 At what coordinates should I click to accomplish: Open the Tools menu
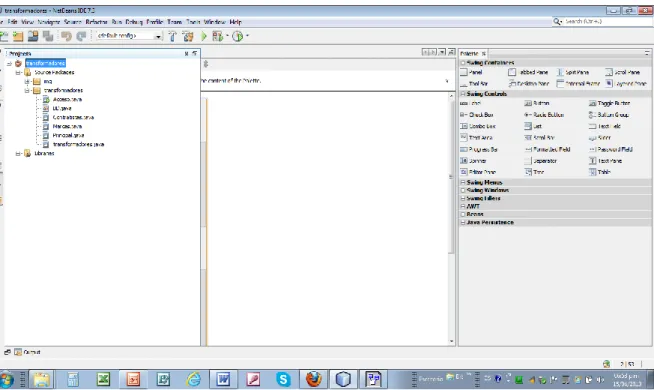193,22
